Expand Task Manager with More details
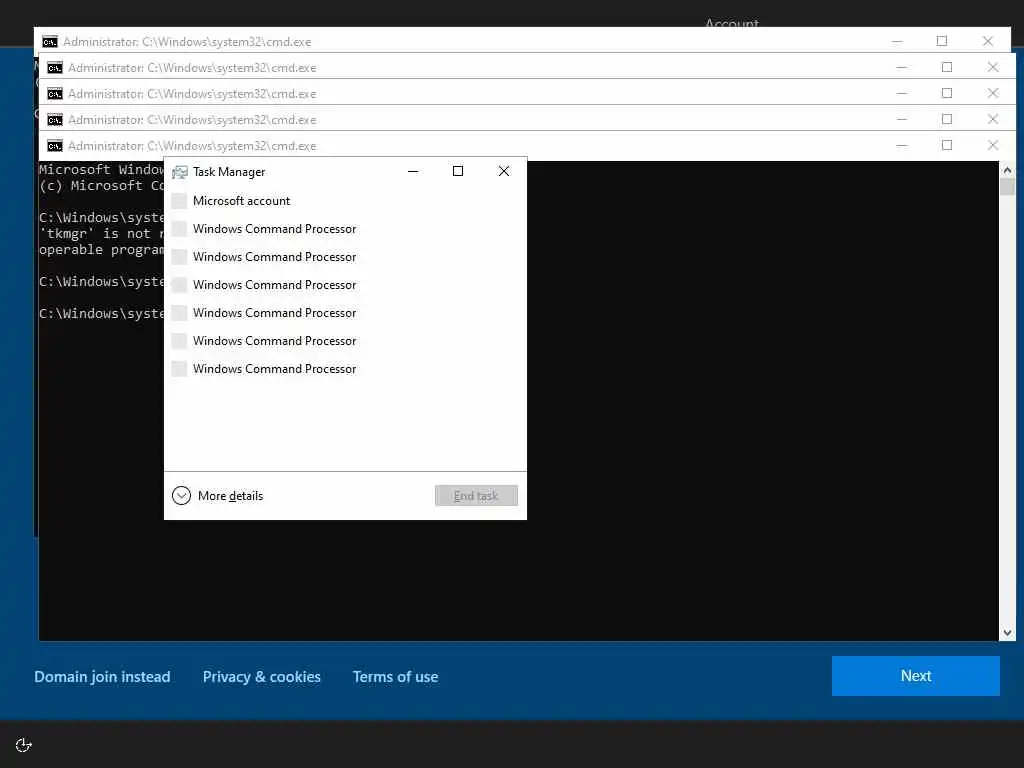This screenshot has width=1024, height=768. point(217,496)
